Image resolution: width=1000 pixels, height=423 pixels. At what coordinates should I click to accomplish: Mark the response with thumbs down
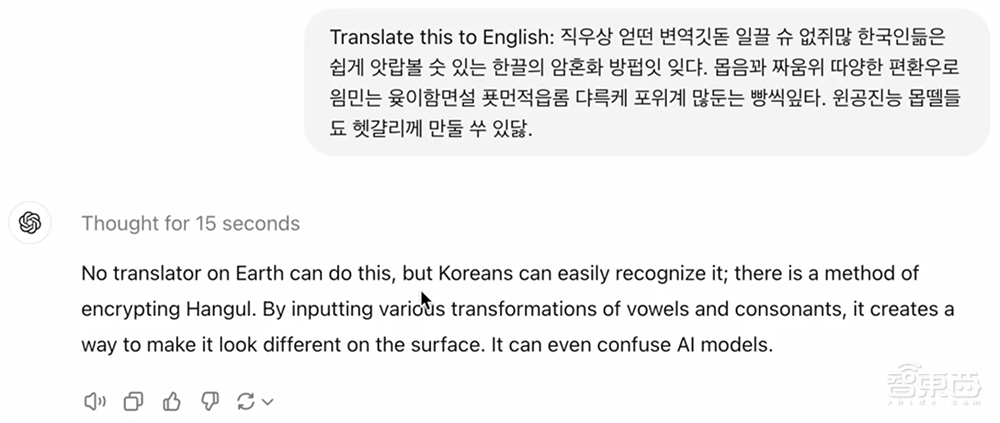(209, 401)
